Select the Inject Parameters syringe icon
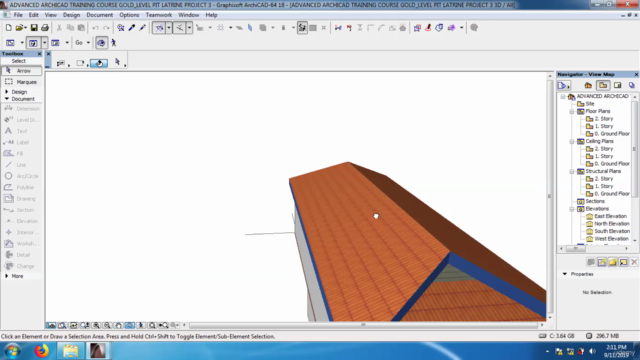 pyautogui.click(x=142, y=28)
